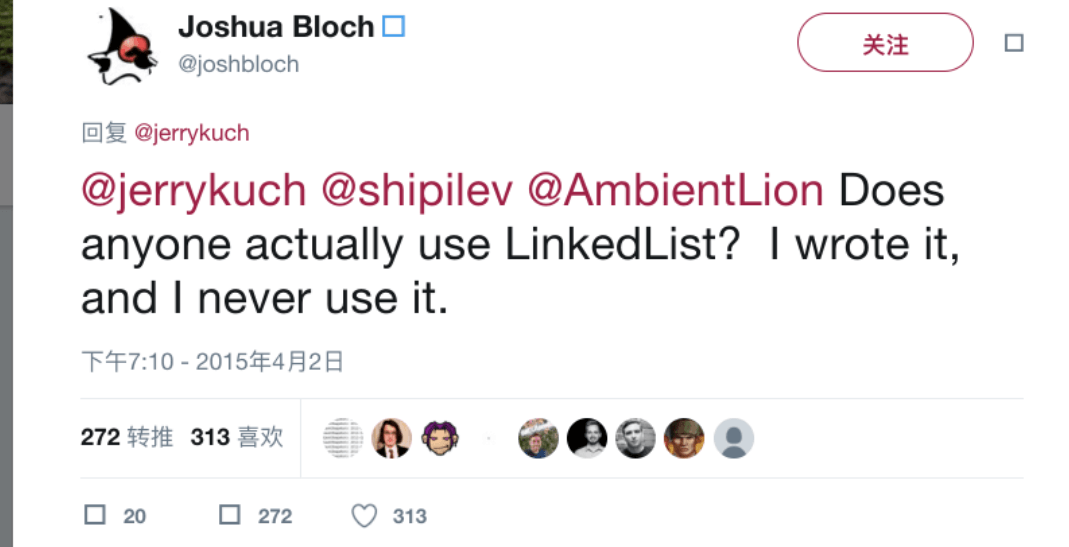Screen dimensions: 1069x547
Task: Click the 关注 follow button
Action: click(884, 43)
